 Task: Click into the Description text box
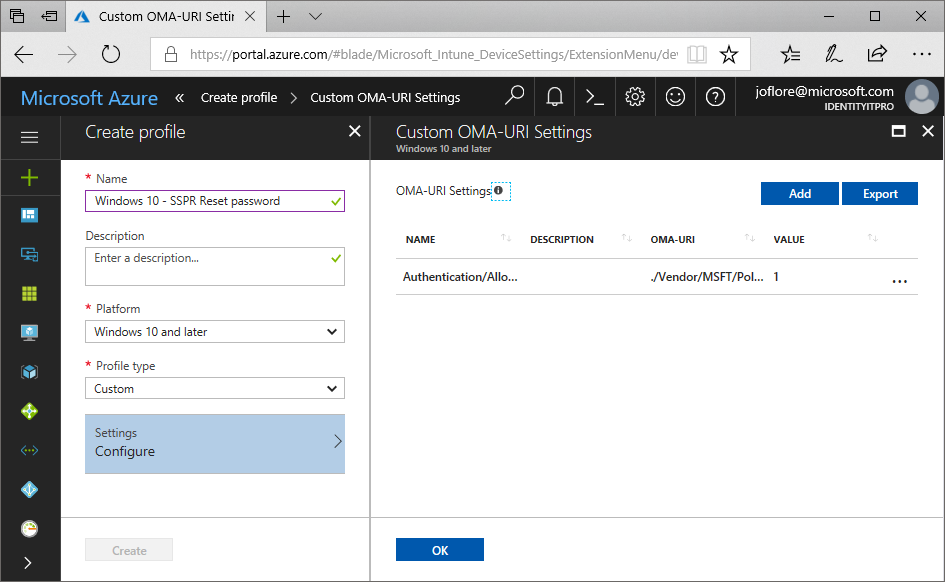click(215, 266)
